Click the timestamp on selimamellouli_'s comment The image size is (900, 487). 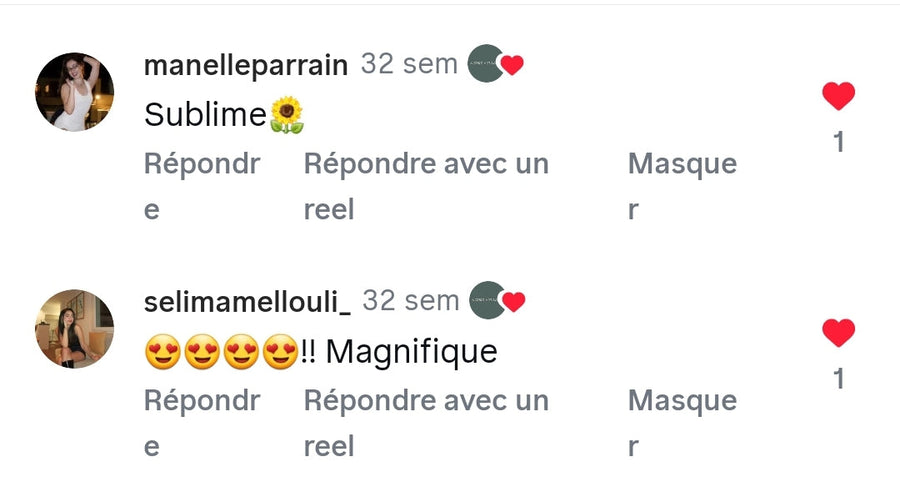click(x=410, y=300)
